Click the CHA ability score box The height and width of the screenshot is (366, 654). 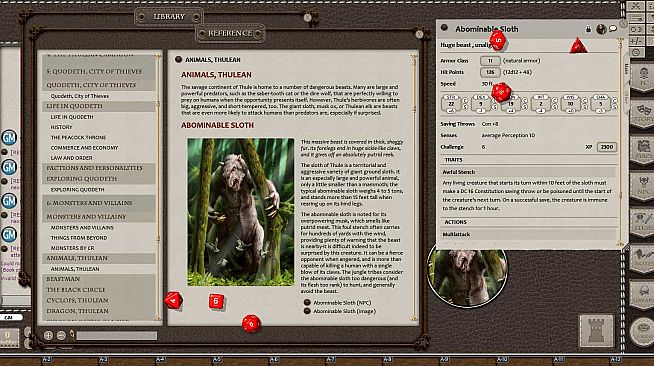coord(600,104)
